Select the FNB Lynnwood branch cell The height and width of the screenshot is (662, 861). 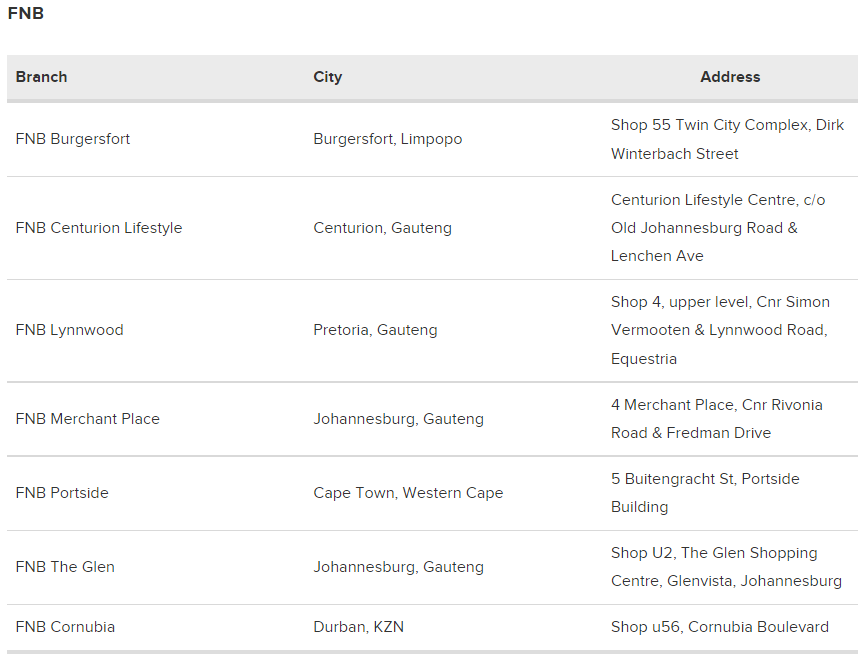(x=70, y=330)
